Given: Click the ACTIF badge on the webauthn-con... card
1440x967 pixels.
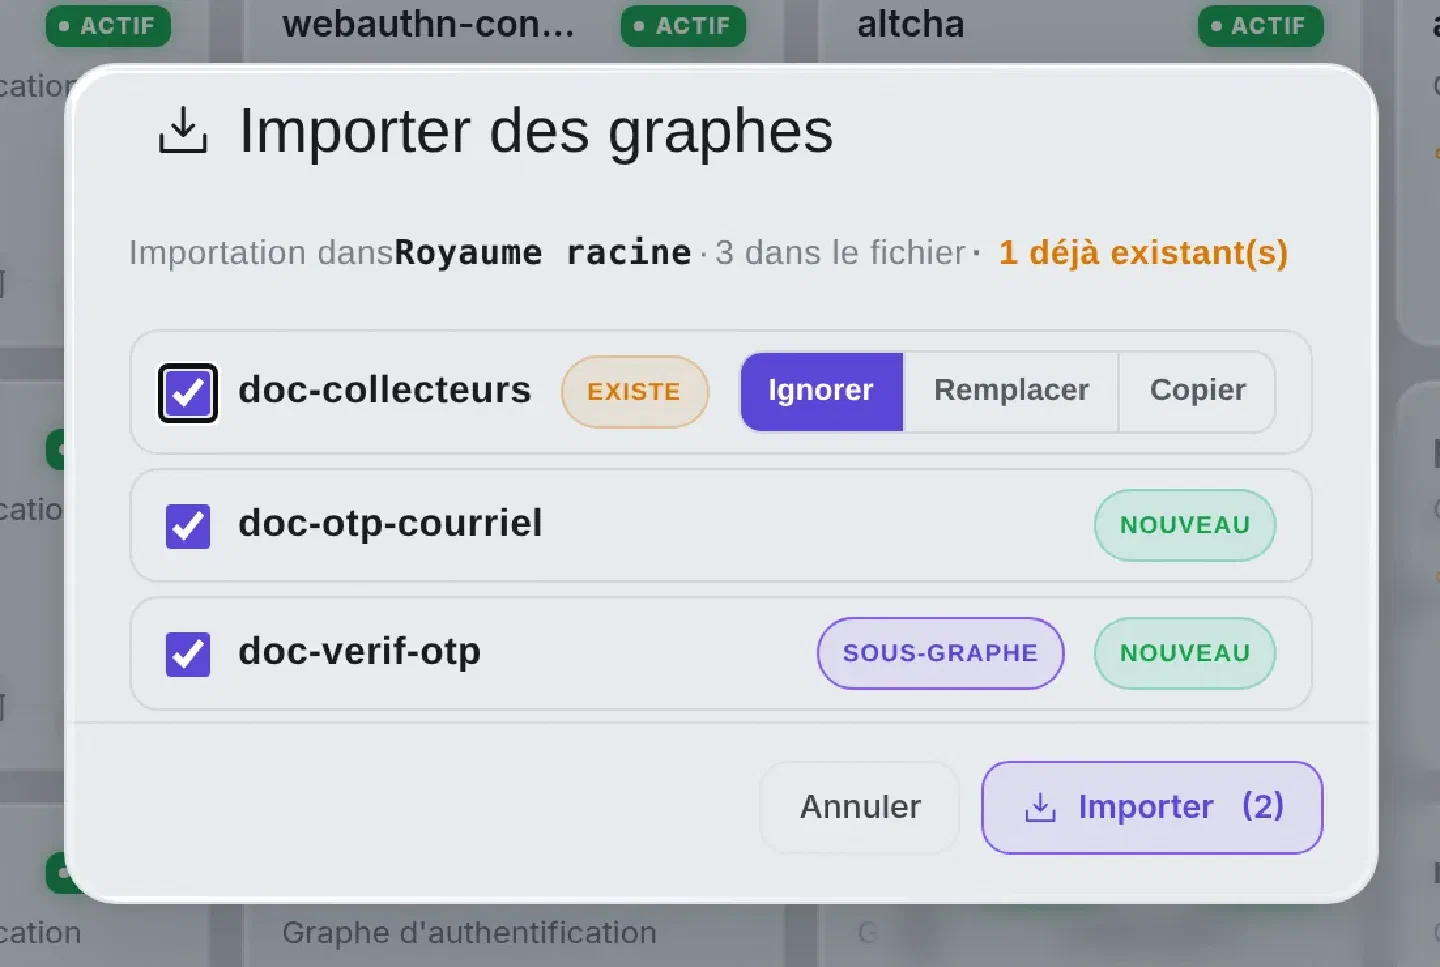Looking at the screenshot, I should [x=684, y=26].
